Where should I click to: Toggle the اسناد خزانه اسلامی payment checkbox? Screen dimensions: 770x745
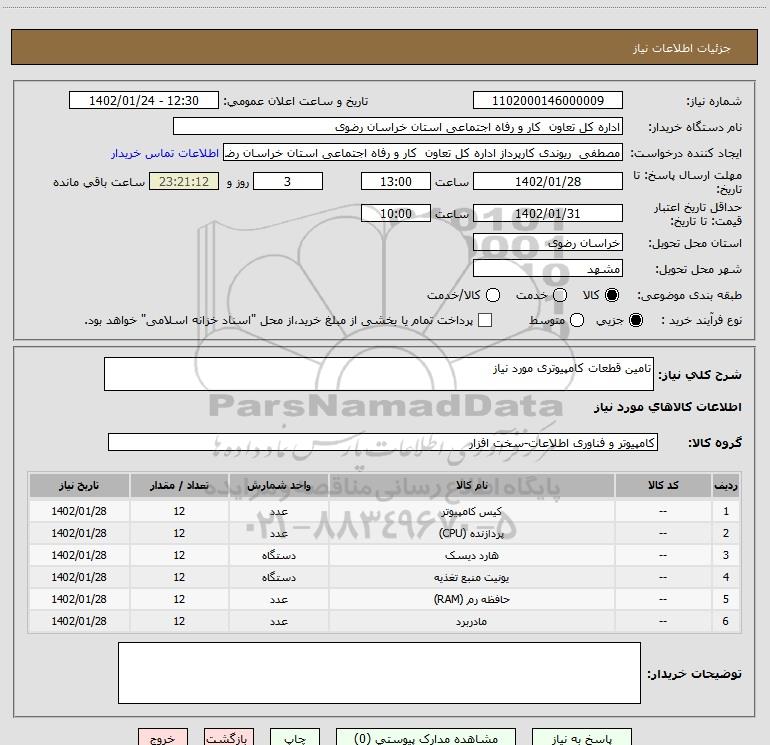tap(485, 320)
